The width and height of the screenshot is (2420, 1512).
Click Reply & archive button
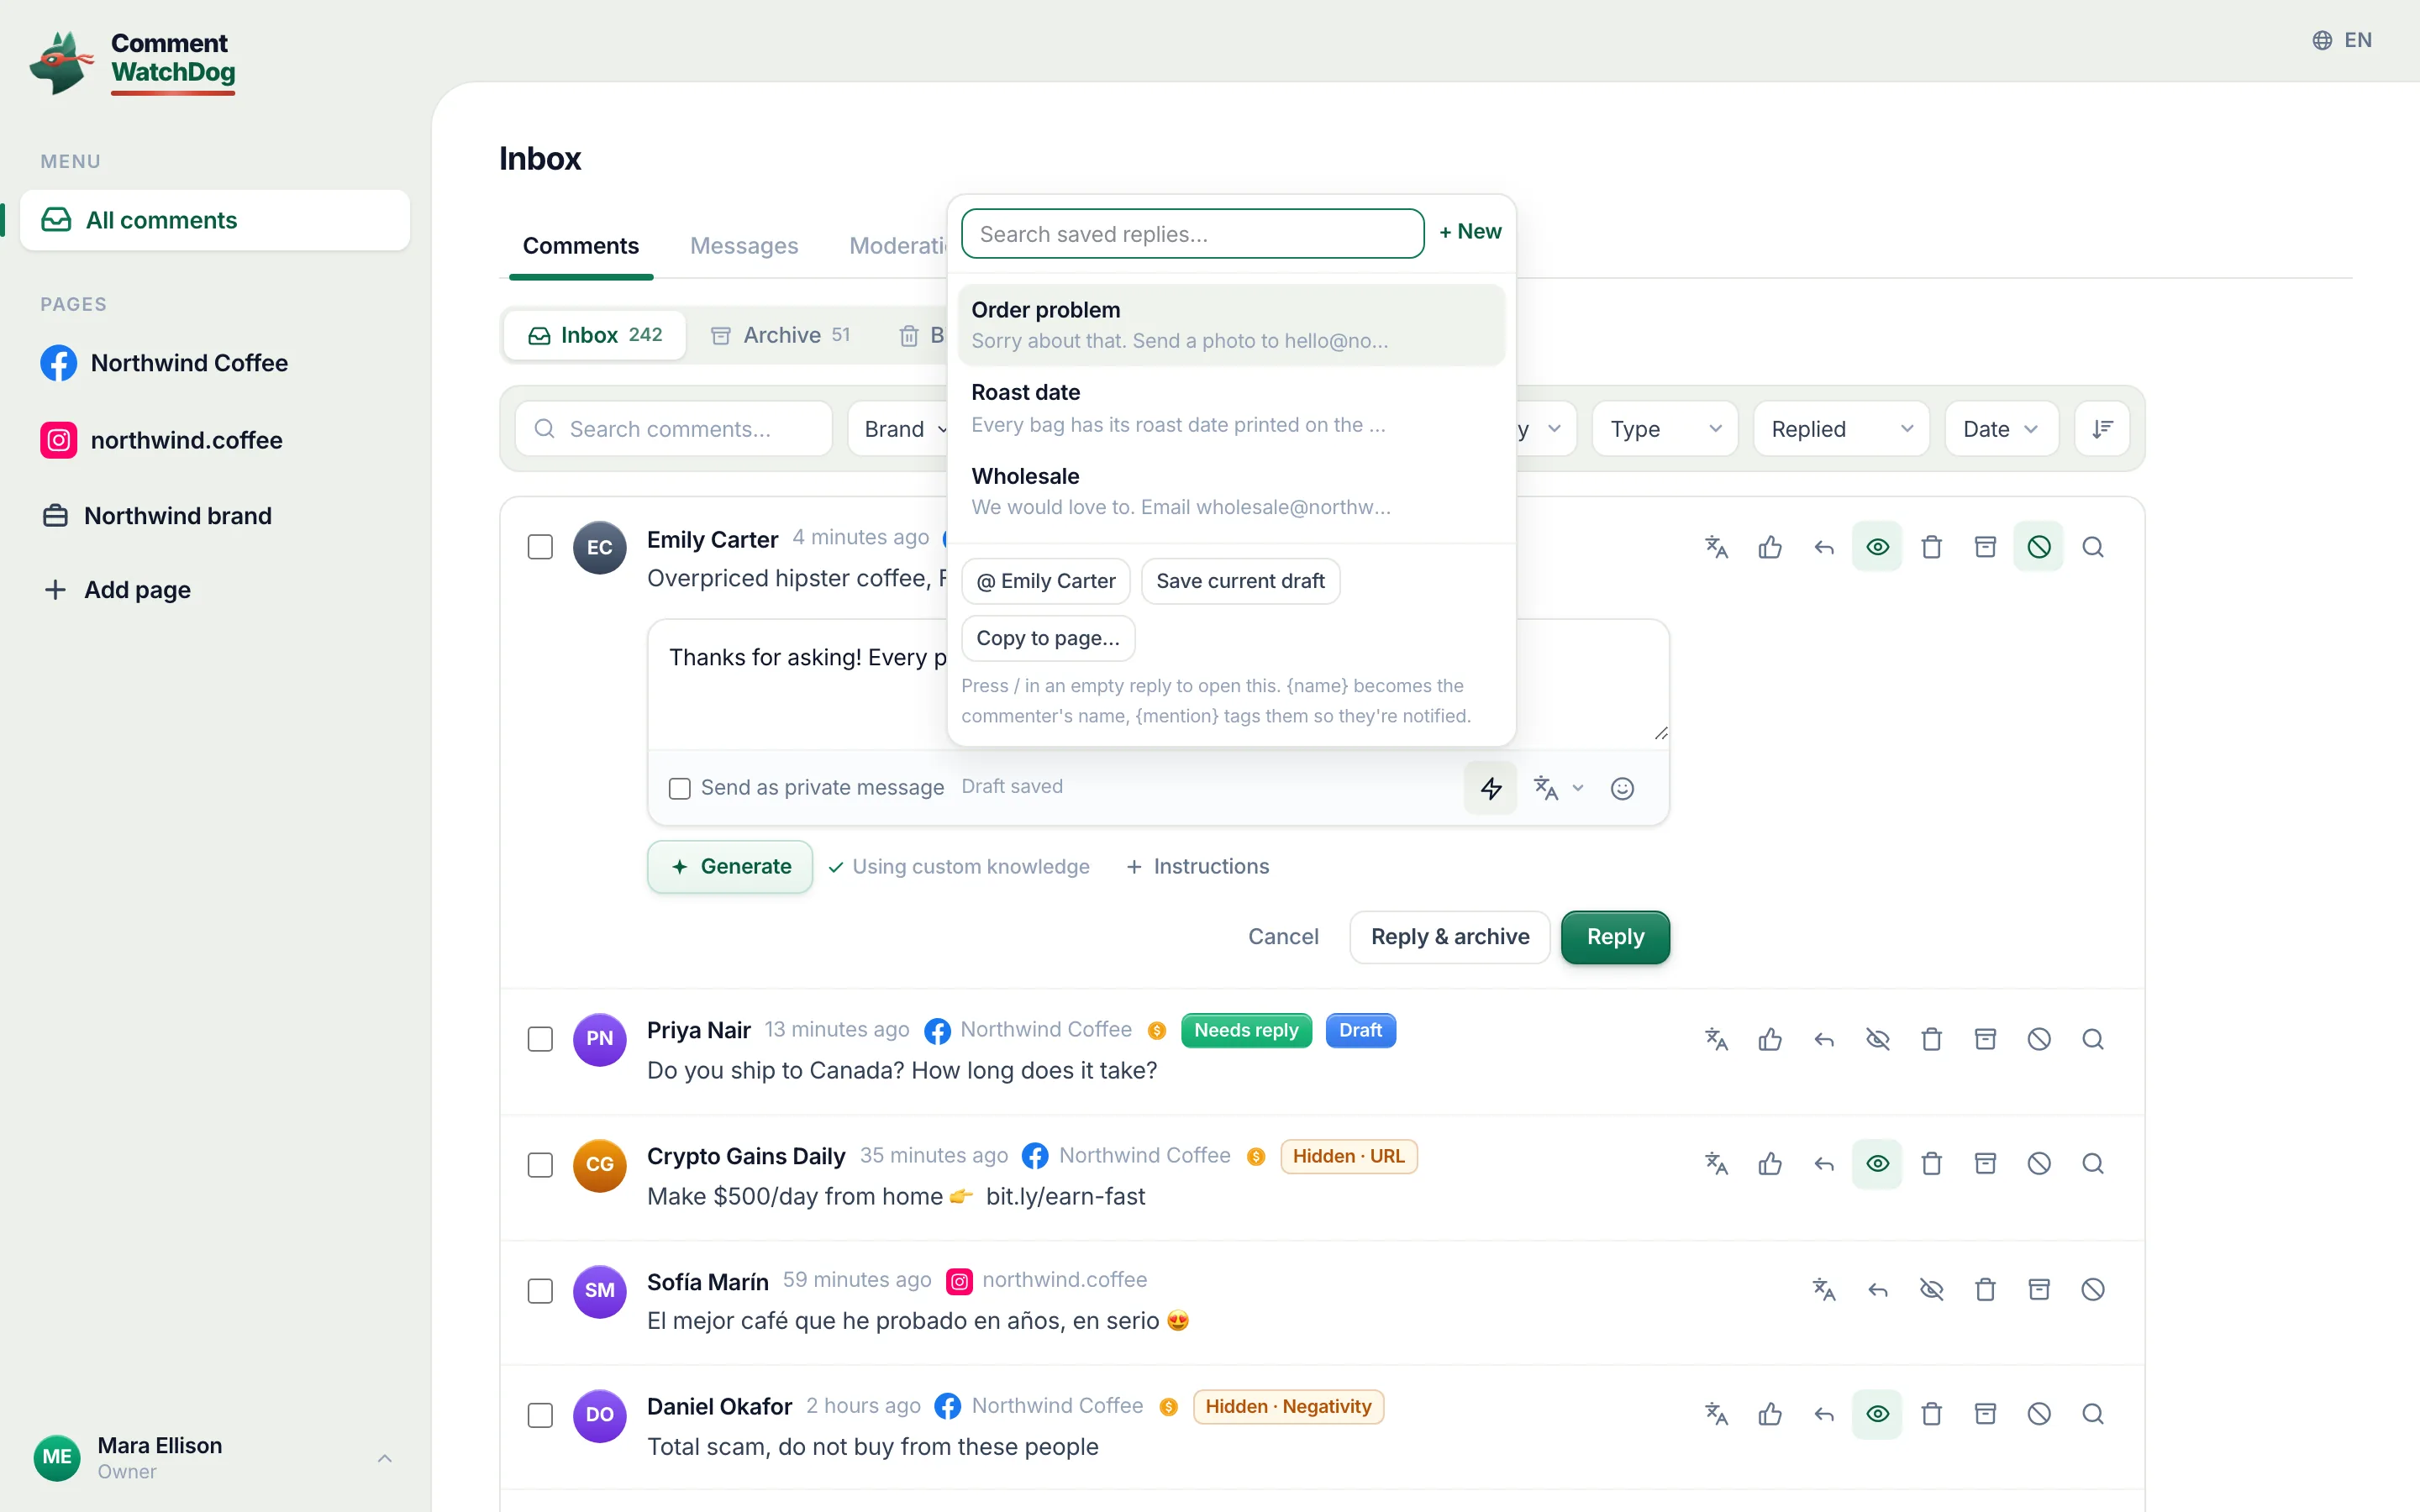1450,937
